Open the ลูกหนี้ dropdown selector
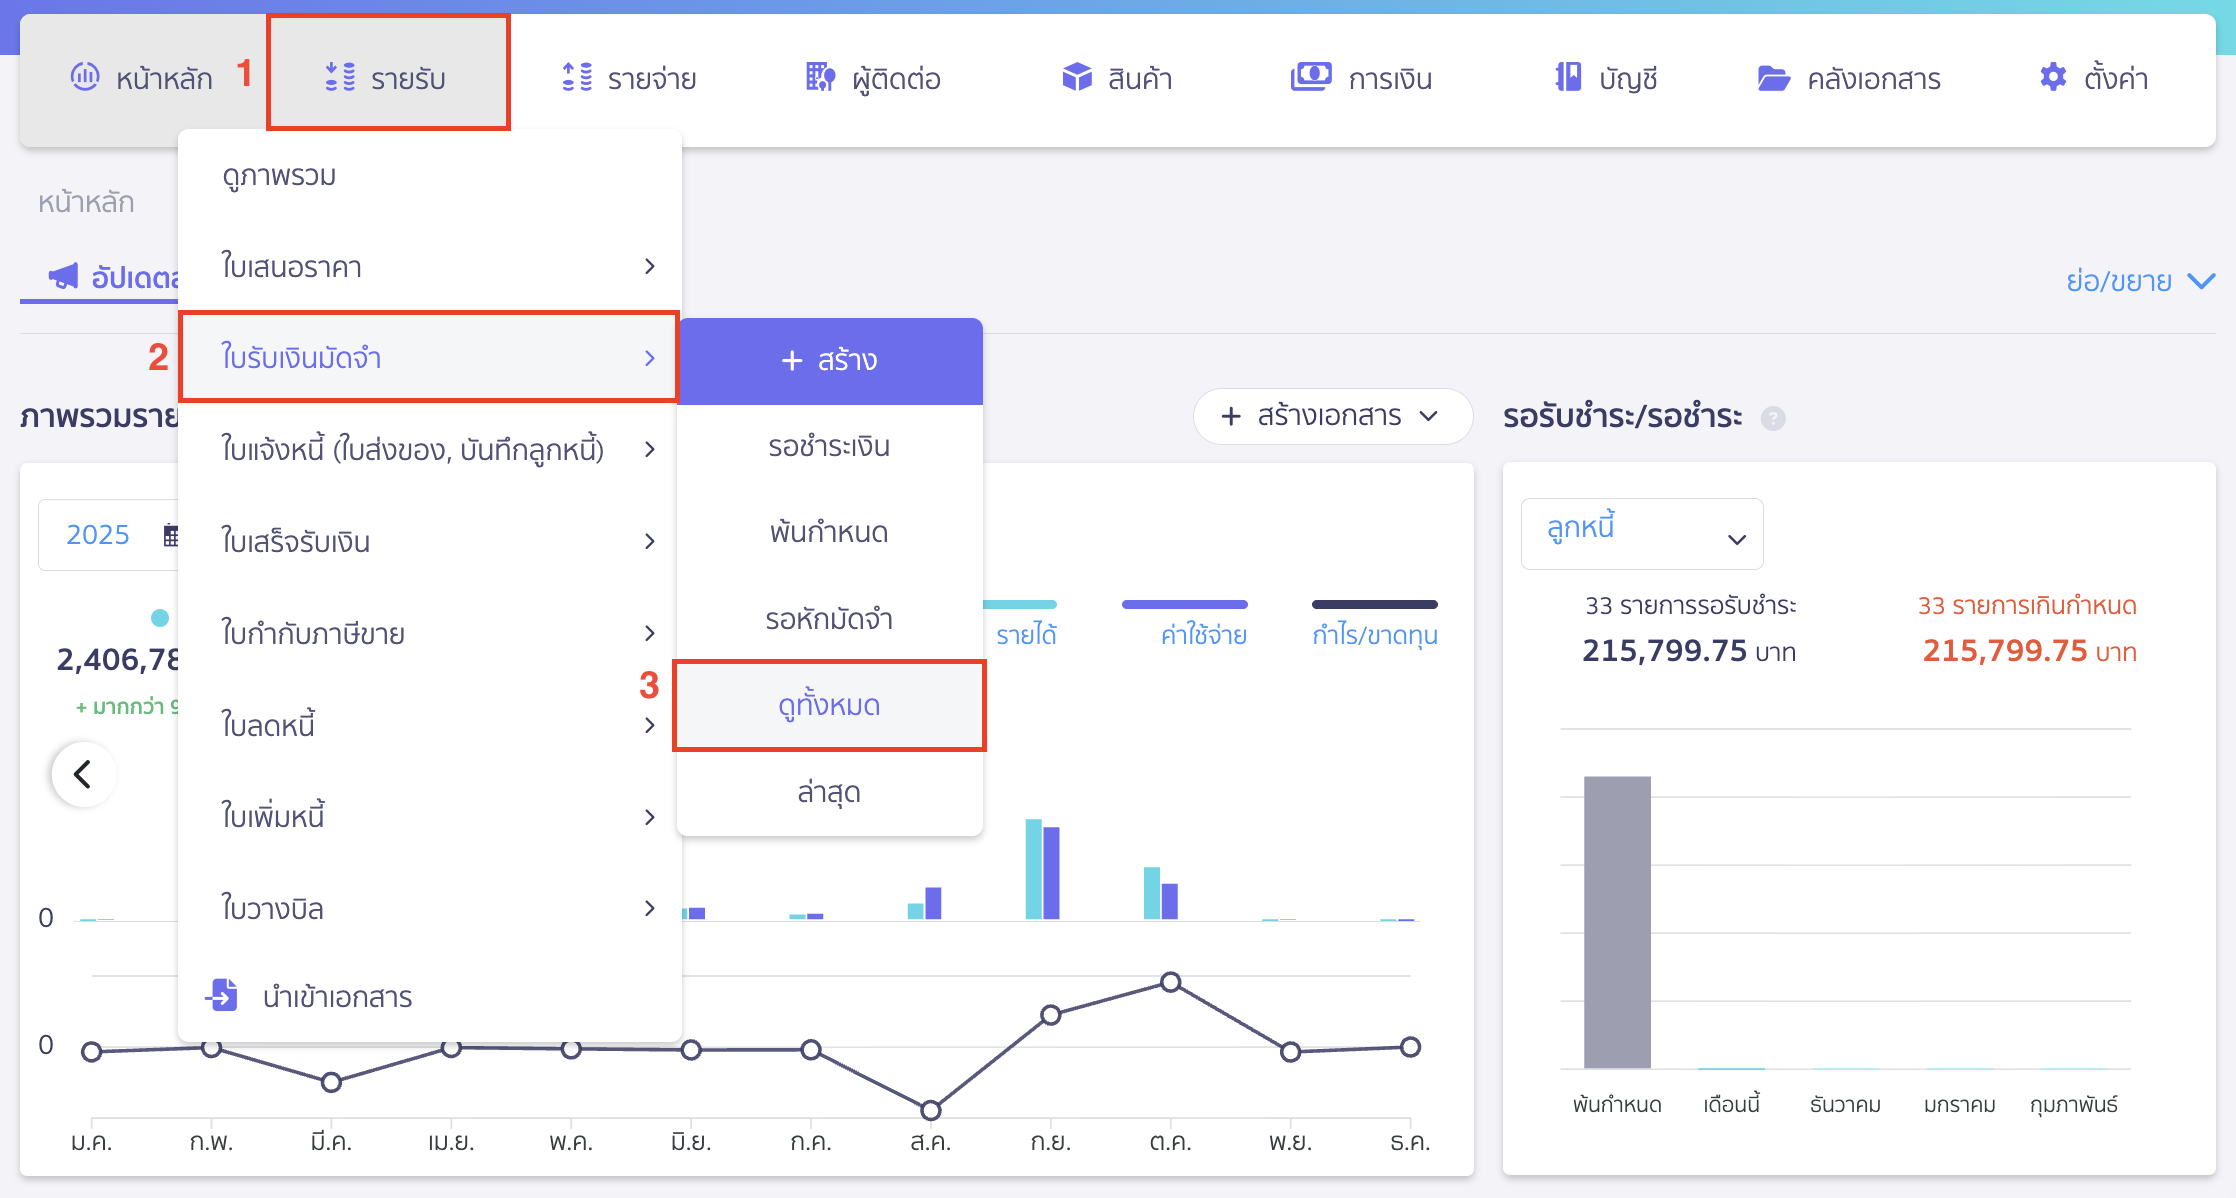 point(1641,534)
